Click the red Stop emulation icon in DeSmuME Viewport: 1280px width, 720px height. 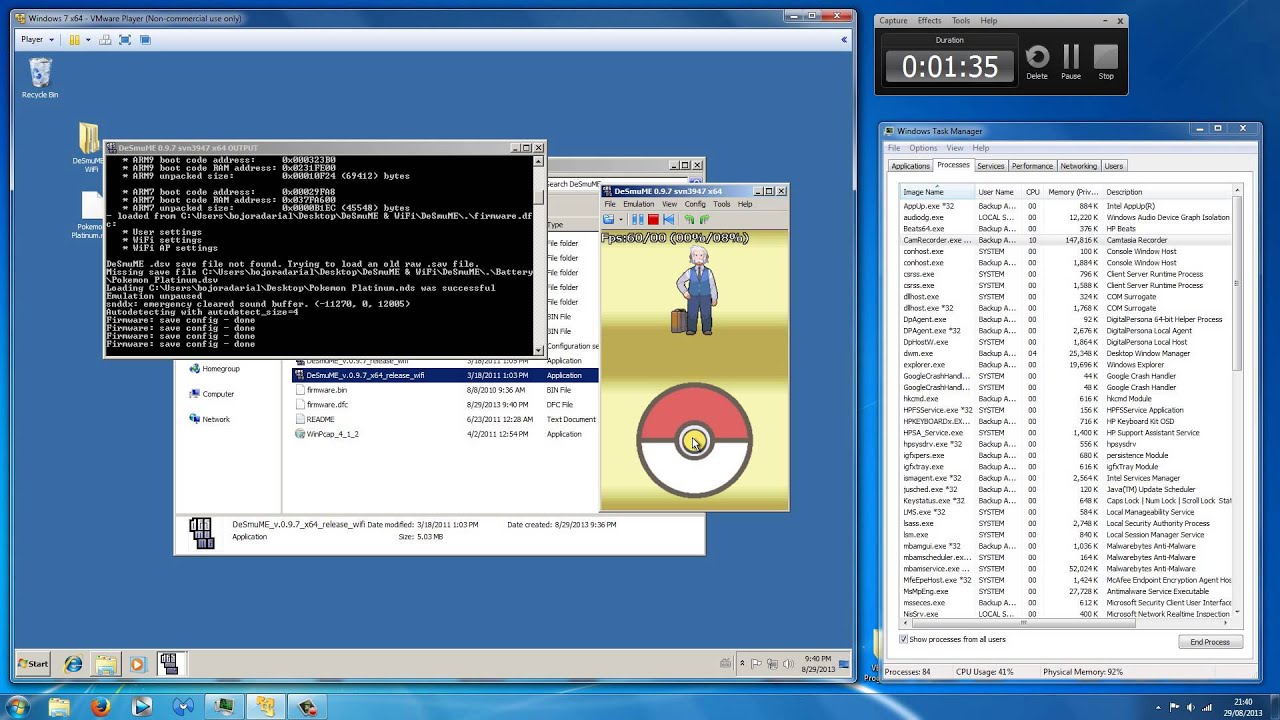click(x=653, y=219)
